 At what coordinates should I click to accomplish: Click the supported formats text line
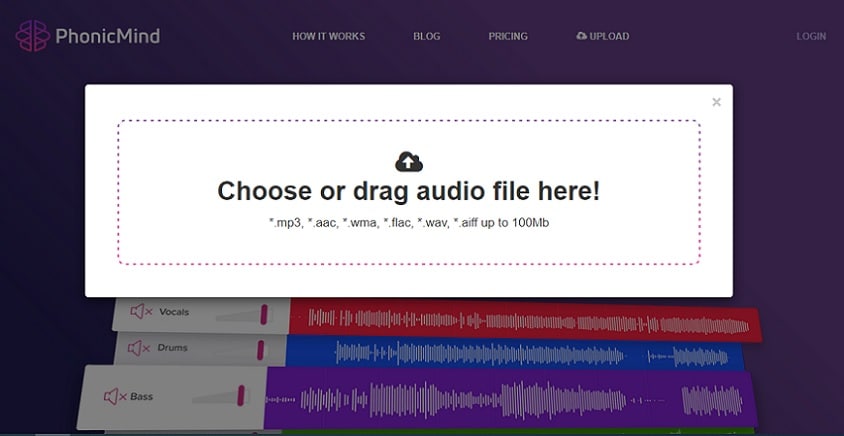(x=409, y=223)
